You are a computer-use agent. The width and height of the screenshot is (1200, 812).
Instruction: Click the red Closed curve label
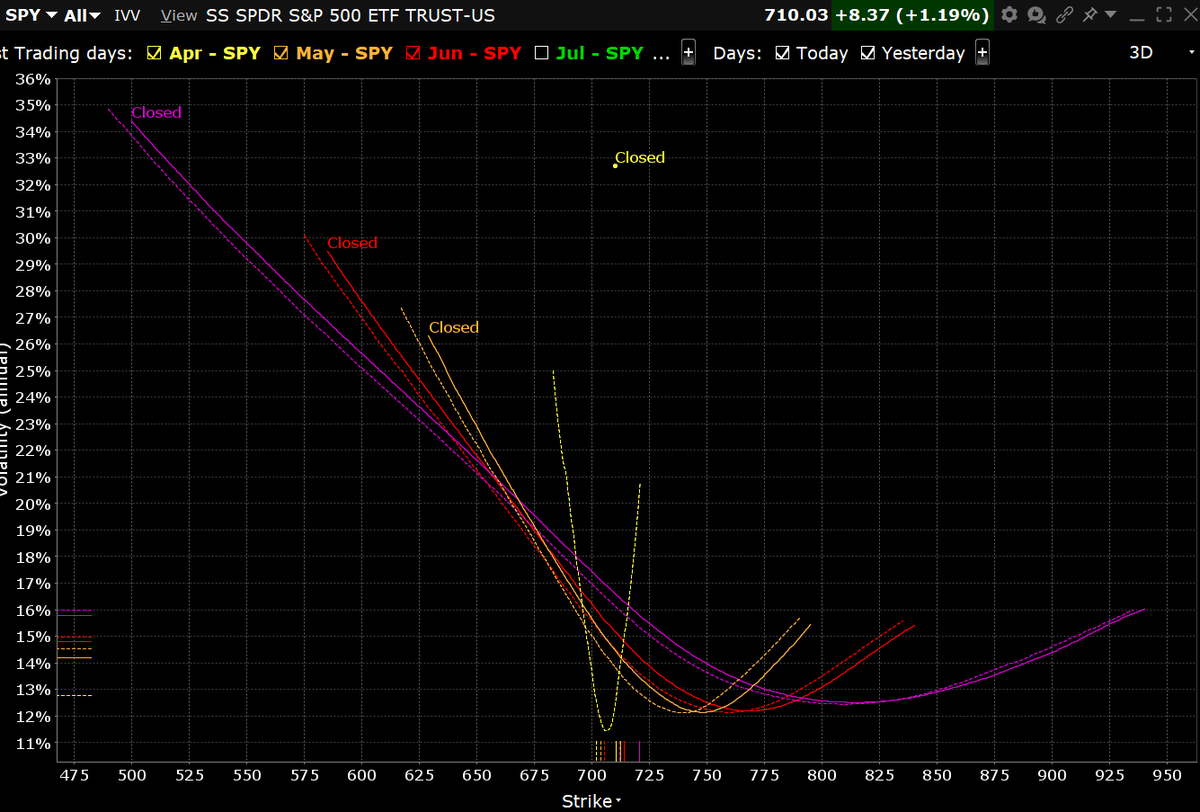352,242
